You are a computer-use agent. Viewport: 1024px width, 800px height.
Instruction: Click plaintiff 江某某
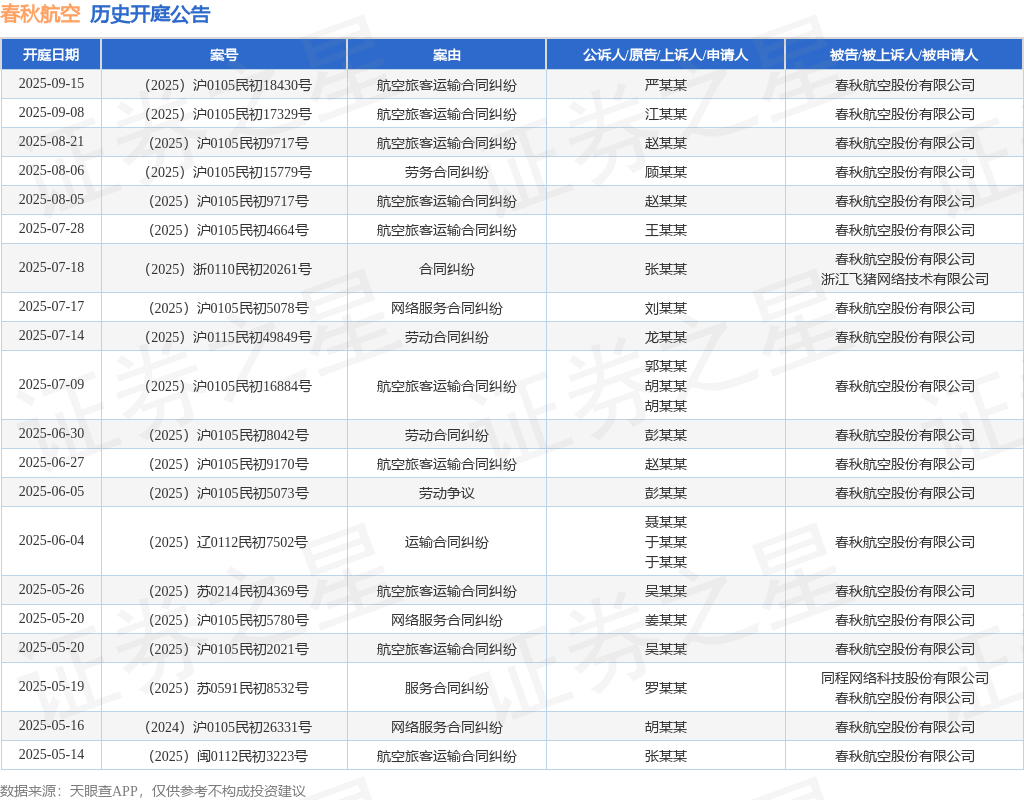click(x=665, y=114)
